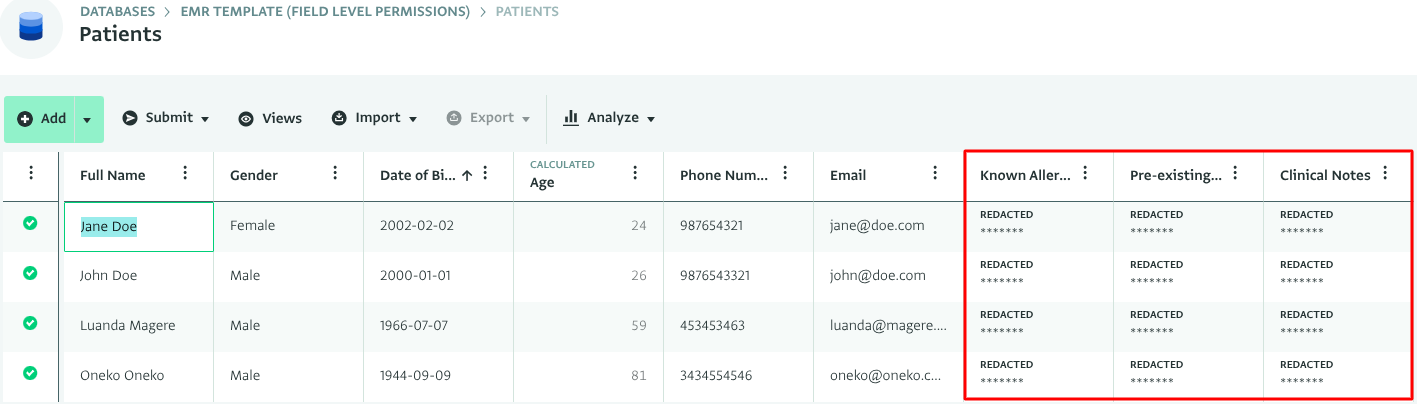Open Known Allergies column options menu
Screen dimensions: 1417x404
[x=1085, y=174]
